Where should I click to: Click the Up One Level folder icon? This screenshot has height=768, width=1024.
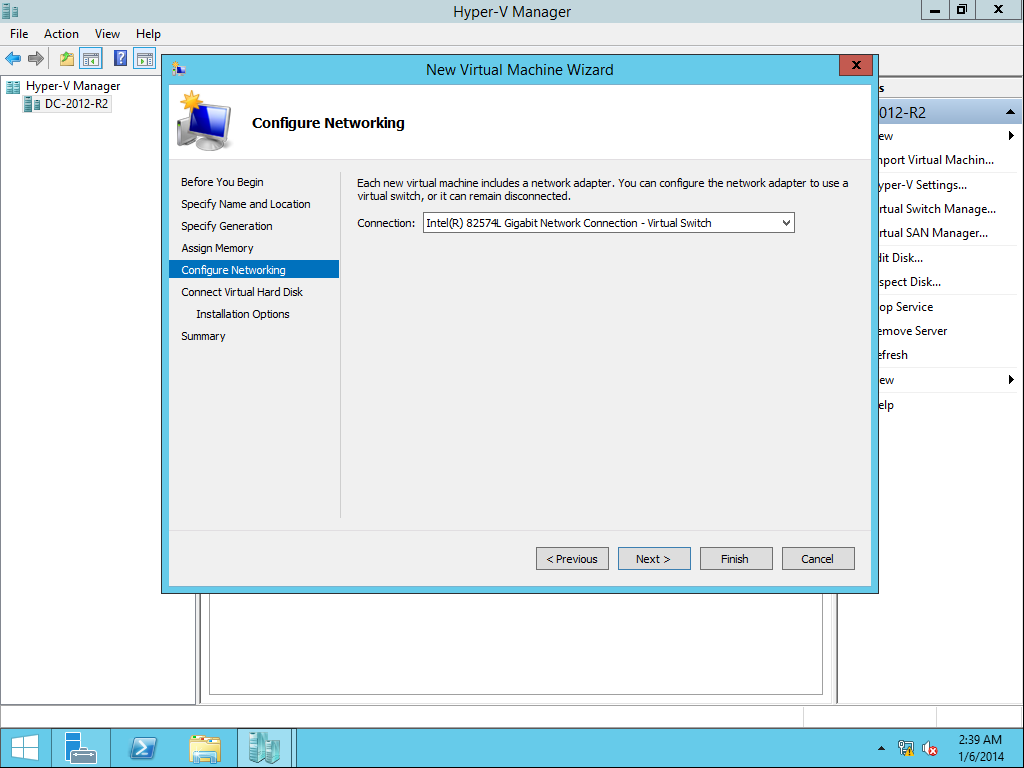[x=67, y=59]
